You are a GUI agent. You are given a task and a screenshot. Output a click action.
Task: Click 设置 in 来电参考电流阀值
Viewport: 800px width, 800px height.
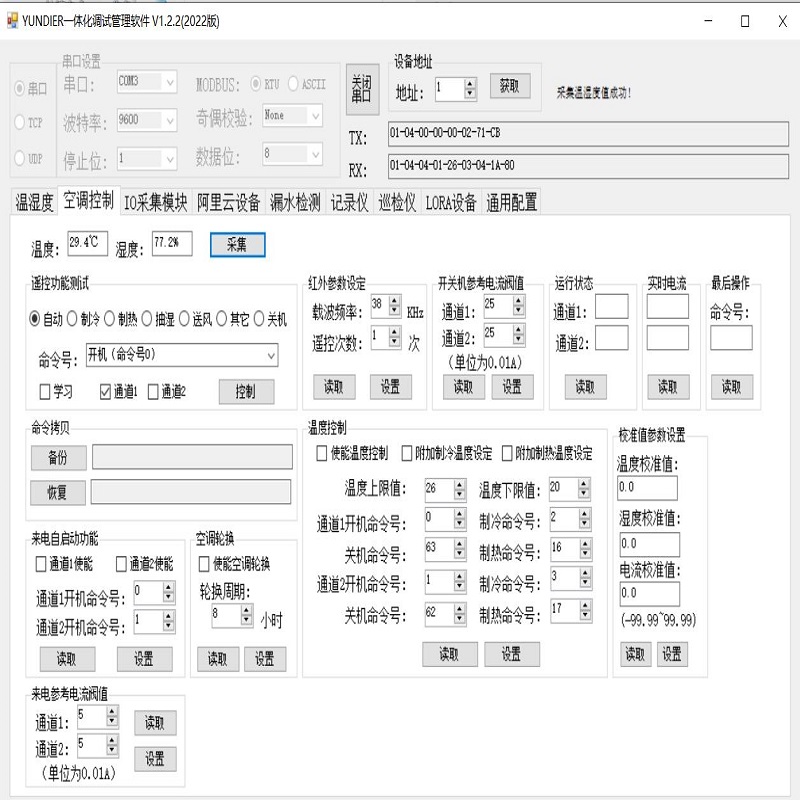tap(156, 759)
